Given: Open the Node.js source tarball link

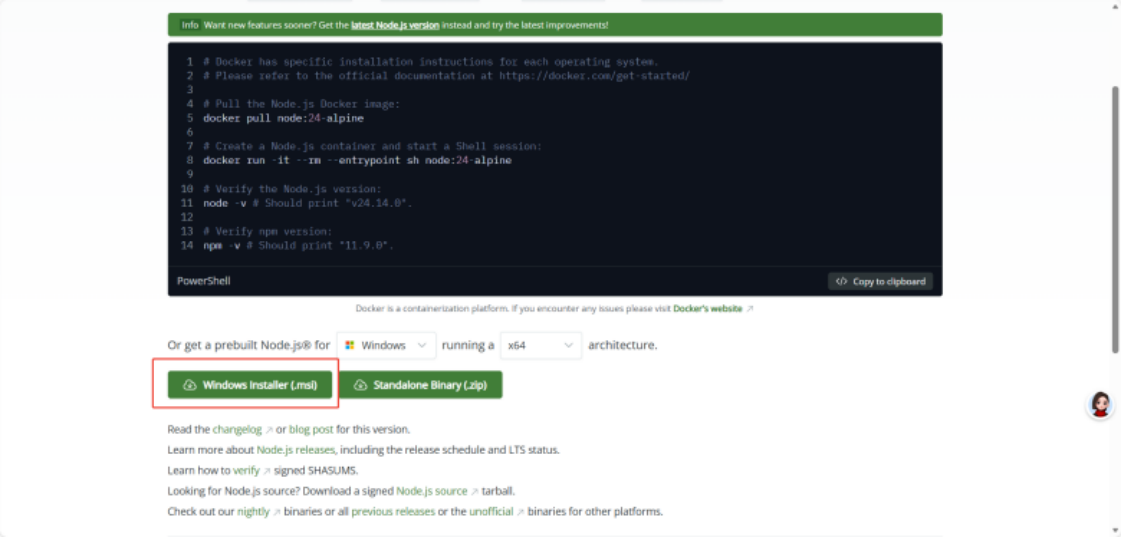Looking at the screenshot, I should point(431,491).
